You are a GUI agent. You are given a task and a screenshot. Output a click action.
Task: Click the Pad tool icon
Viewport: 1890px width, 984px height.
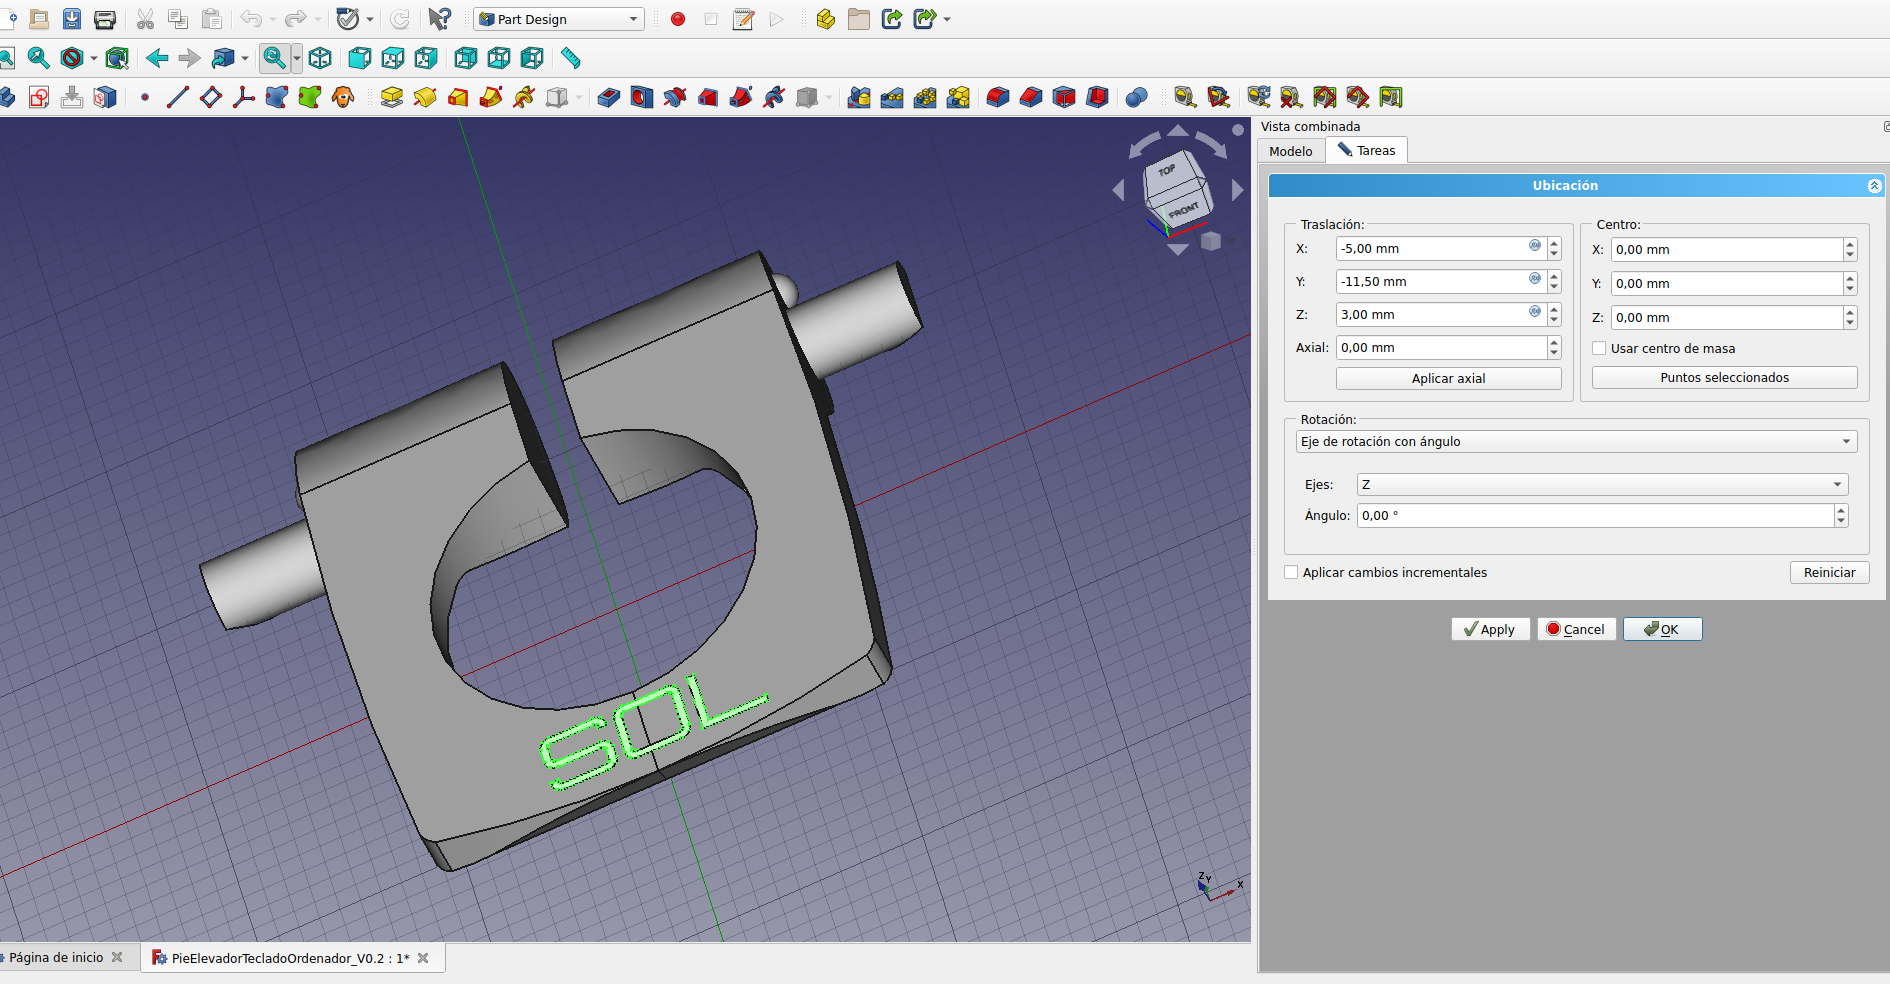click(391, 97)
